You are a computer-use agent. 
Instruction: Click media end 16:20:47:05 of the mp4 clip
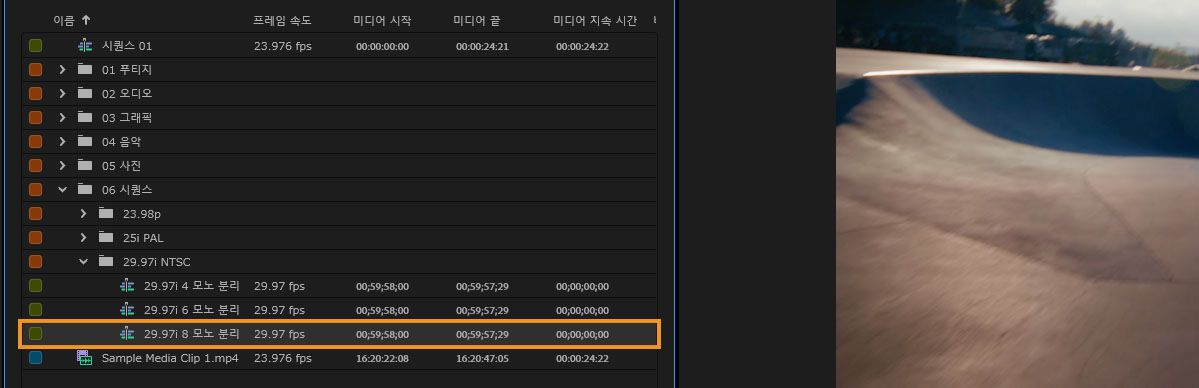point(483,359)
